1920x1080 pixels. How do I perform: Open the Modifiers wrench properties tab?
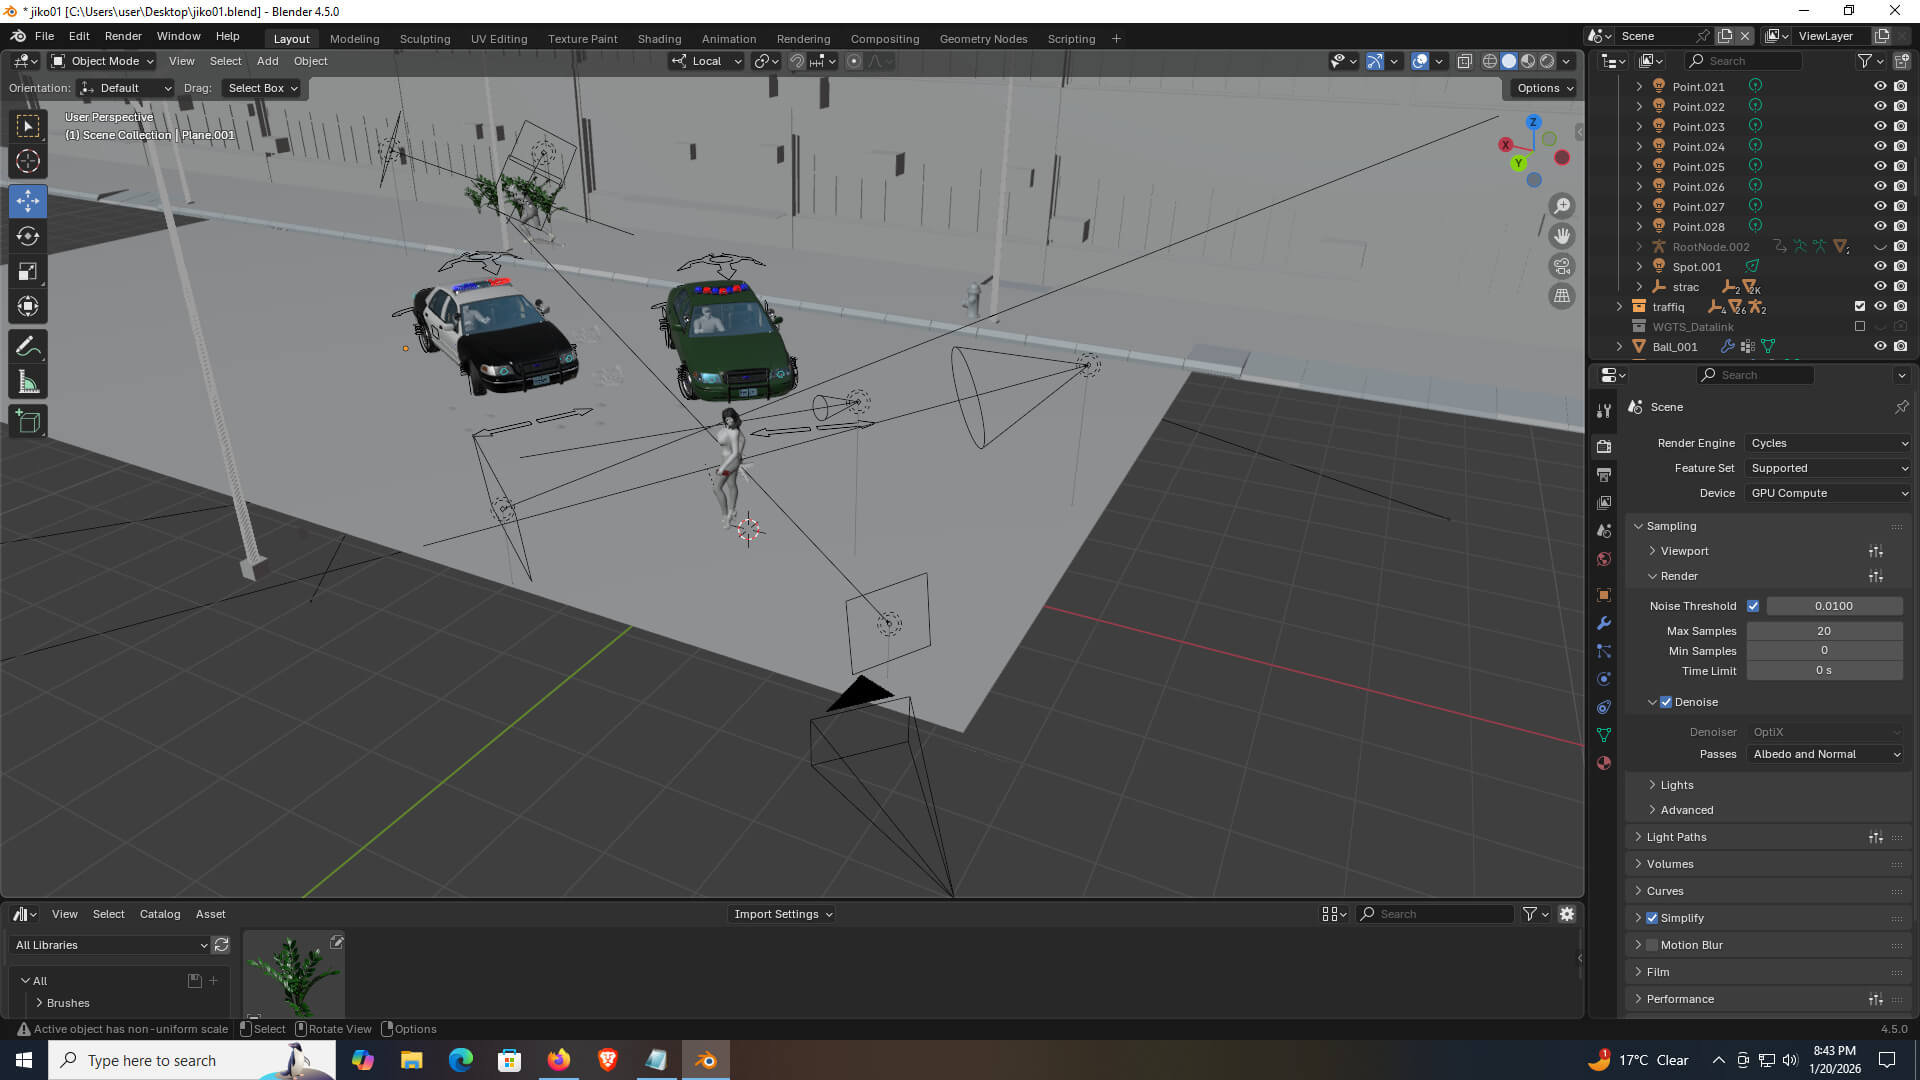[1604, 623]
